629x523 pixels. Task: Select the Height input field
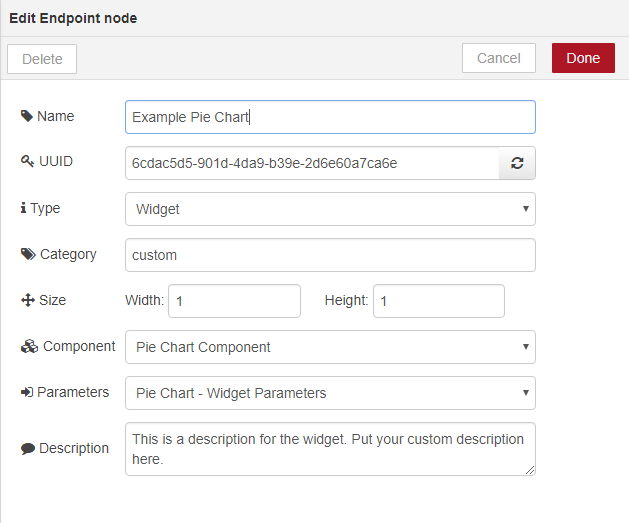(x=439, y=301)
